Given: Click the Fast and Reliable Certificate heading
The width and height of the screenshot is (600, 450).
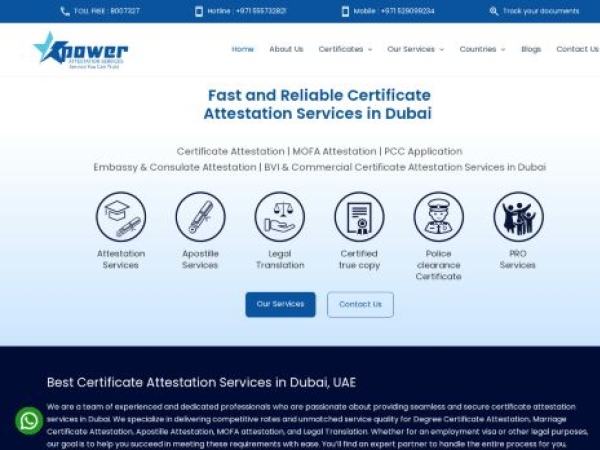Looking at the screenshot, I should point(318,104).
